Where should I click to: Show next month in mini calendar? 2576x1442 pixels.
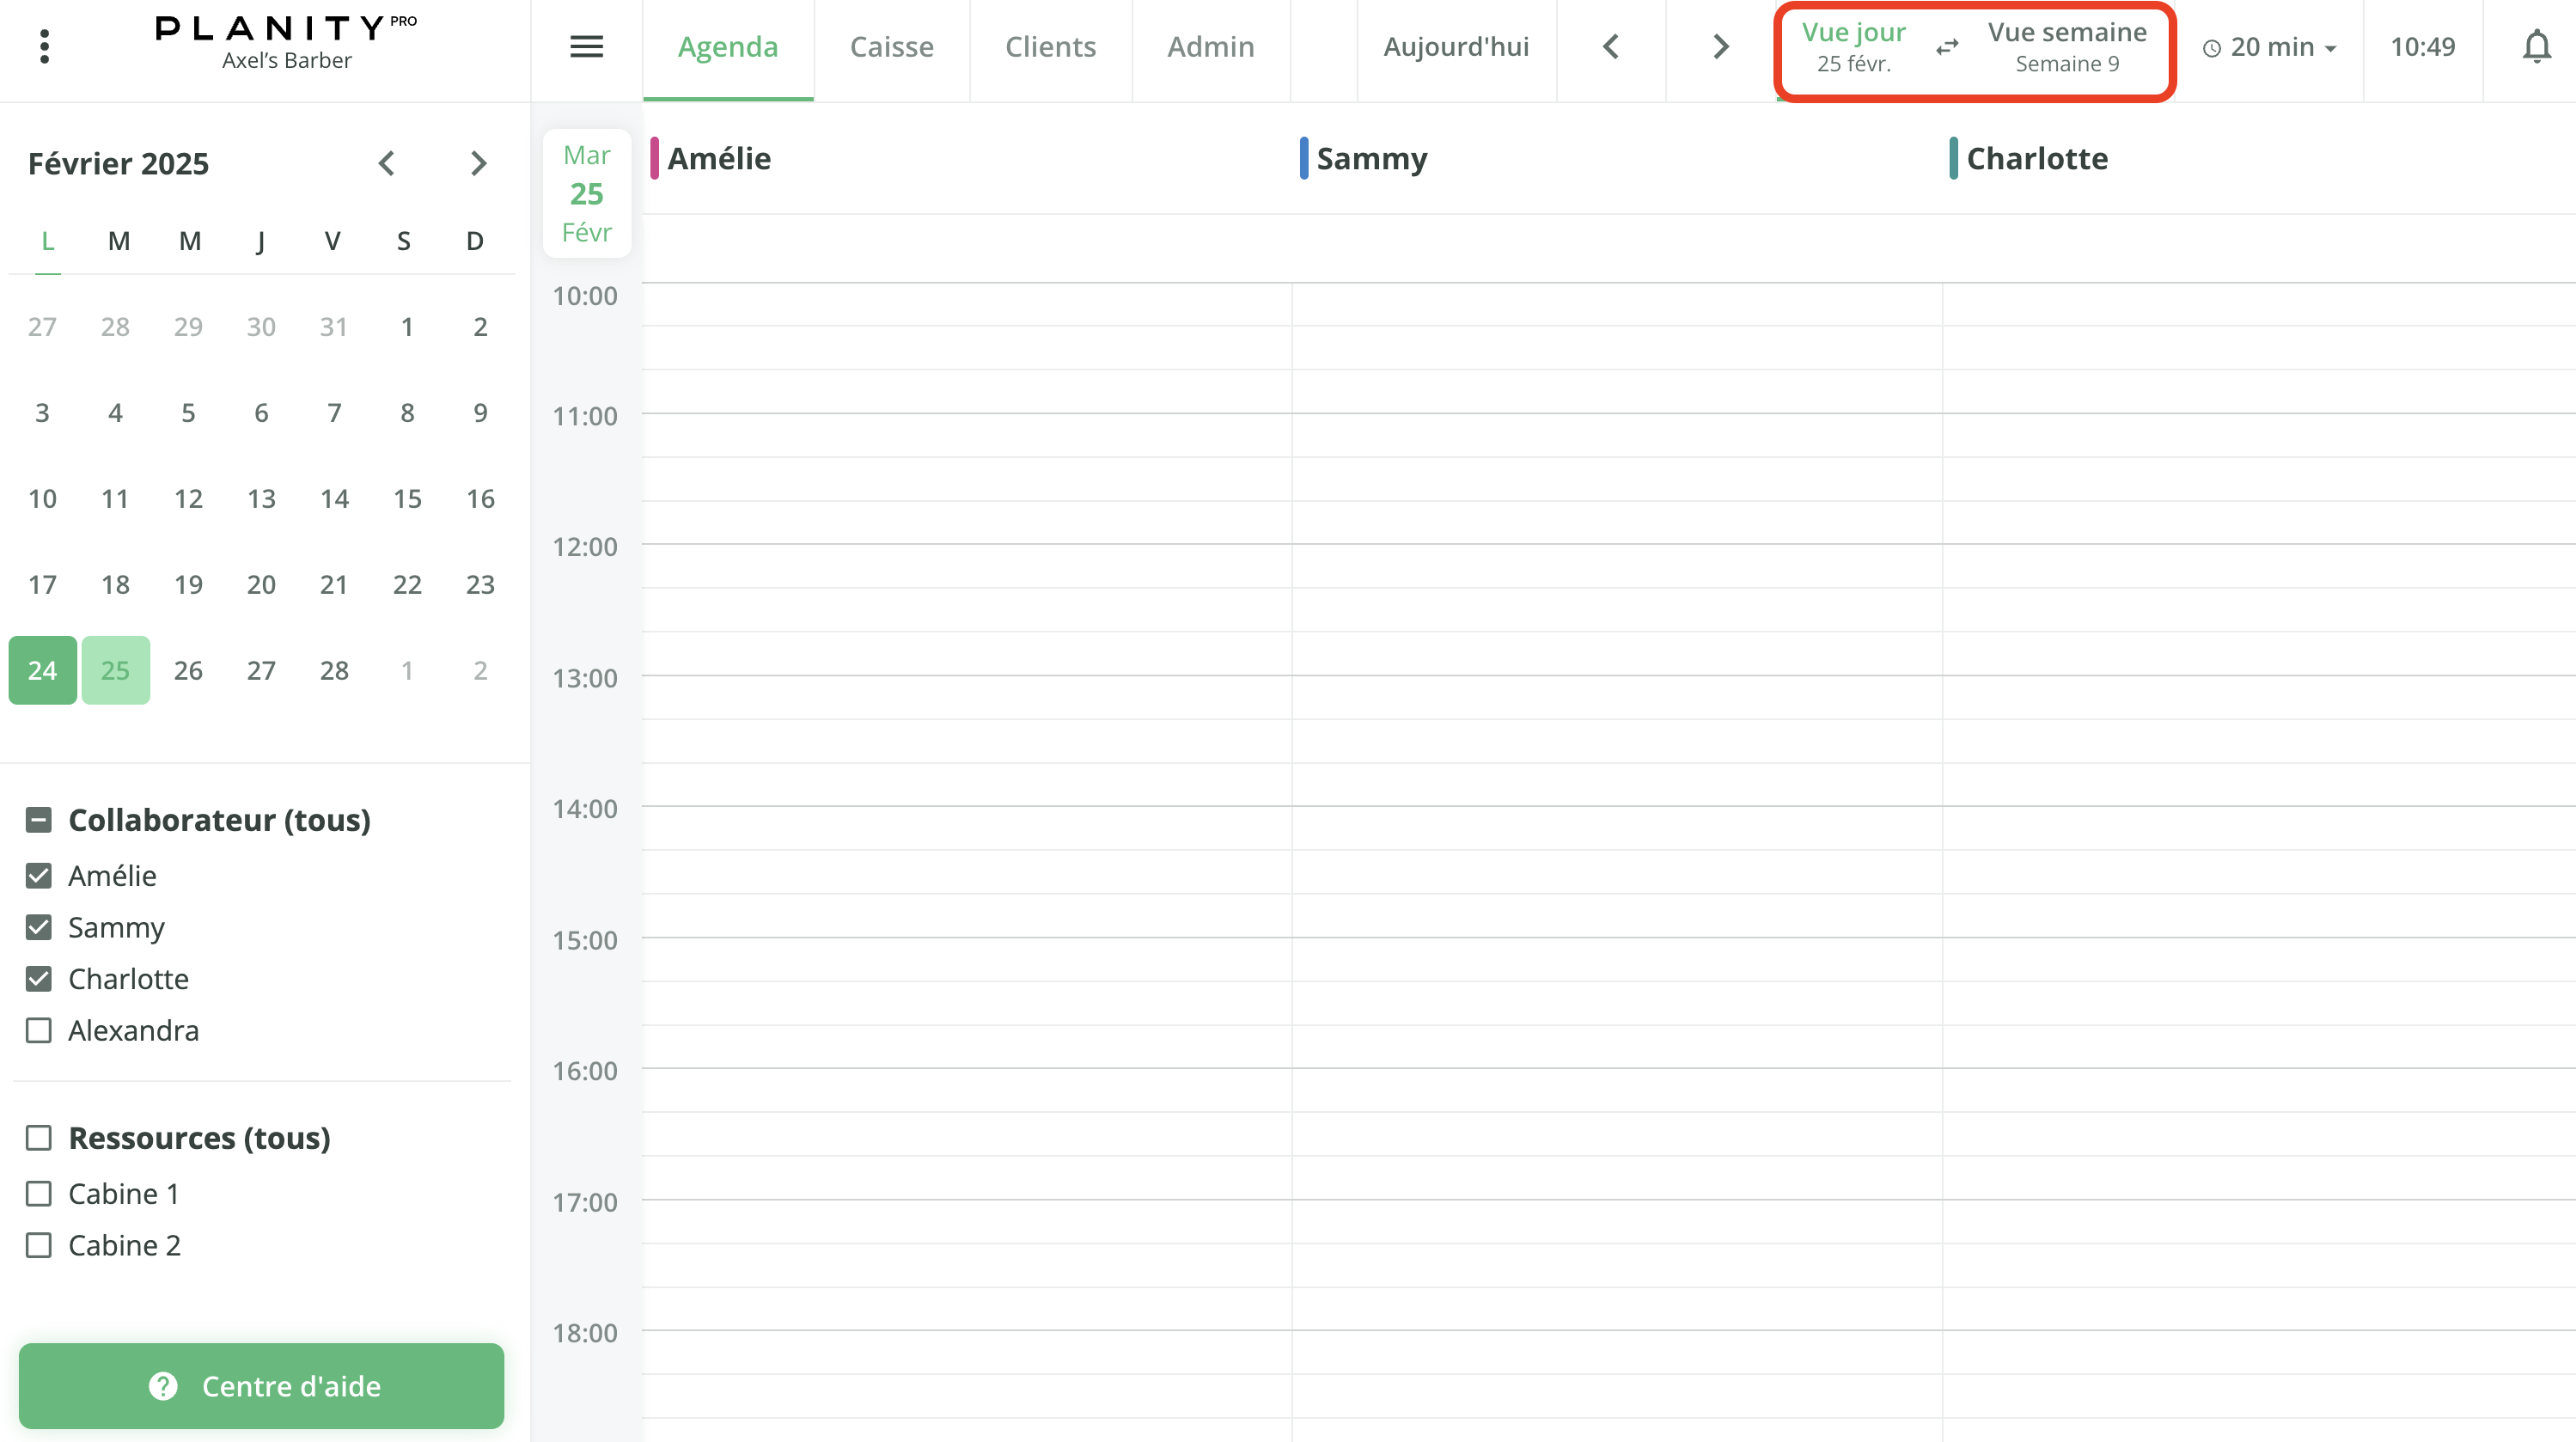(478, 163)
